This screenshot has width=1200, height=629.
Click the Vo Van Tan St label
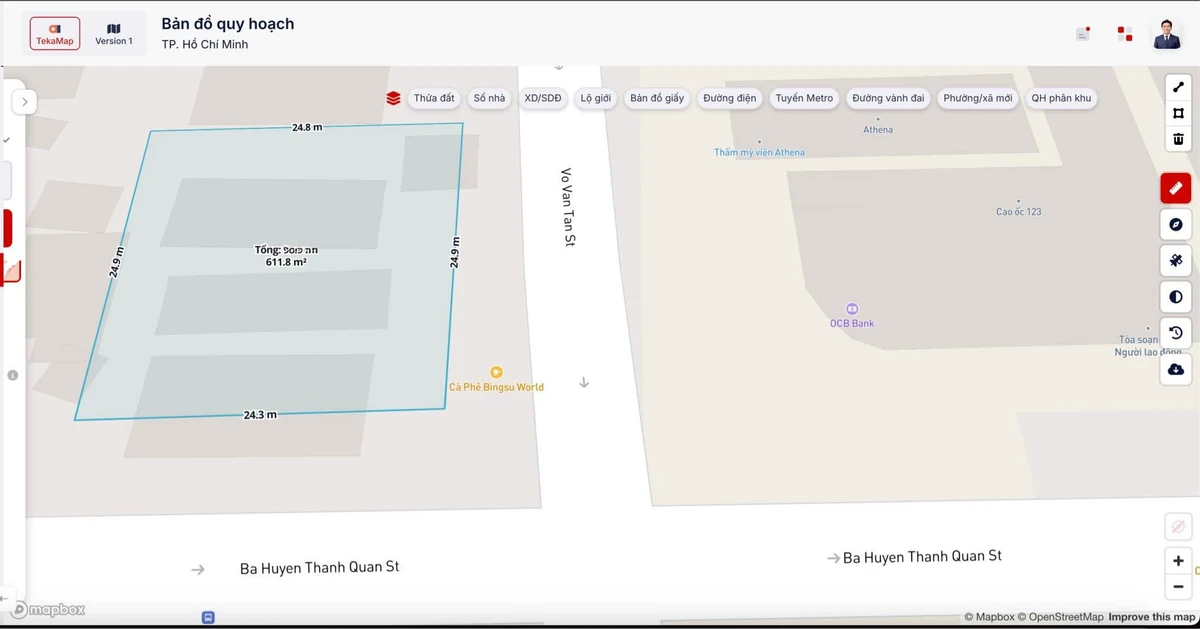(567, 207)
